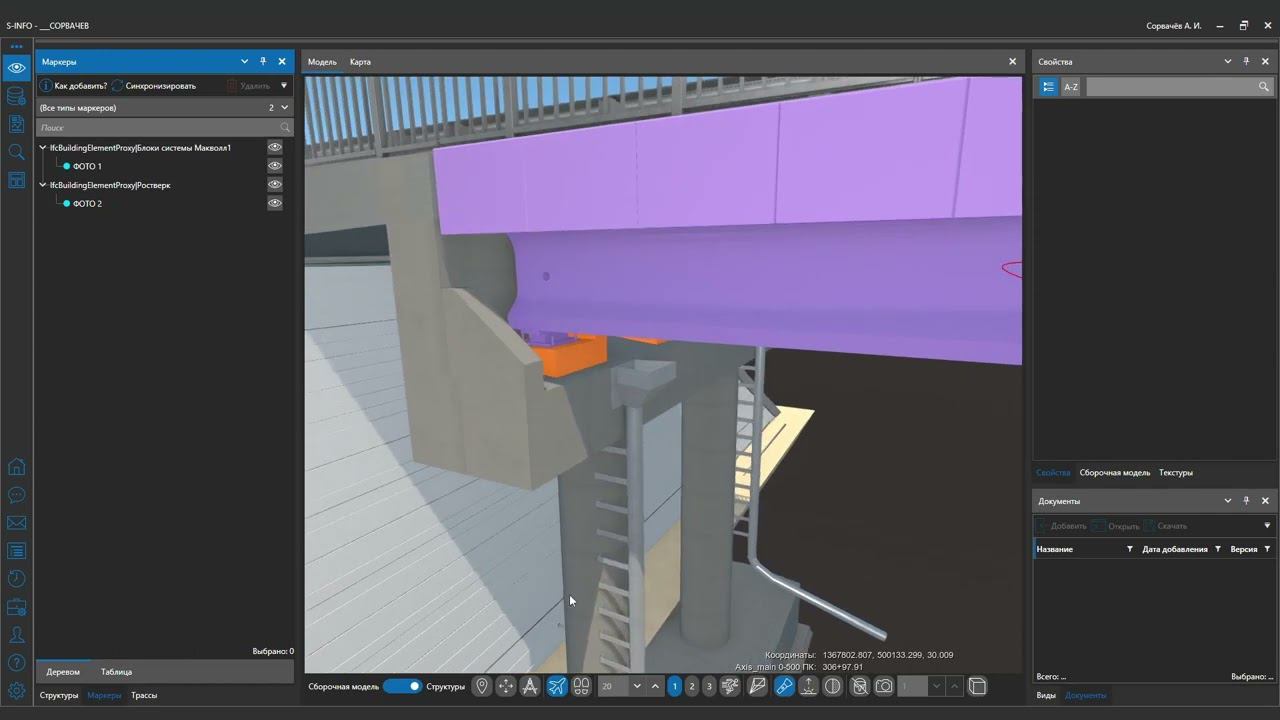This screenshot has height=720, width=1280.
Task: Toggle visibility of ФОТО 2 marker
Action: (x=274, y=203)
